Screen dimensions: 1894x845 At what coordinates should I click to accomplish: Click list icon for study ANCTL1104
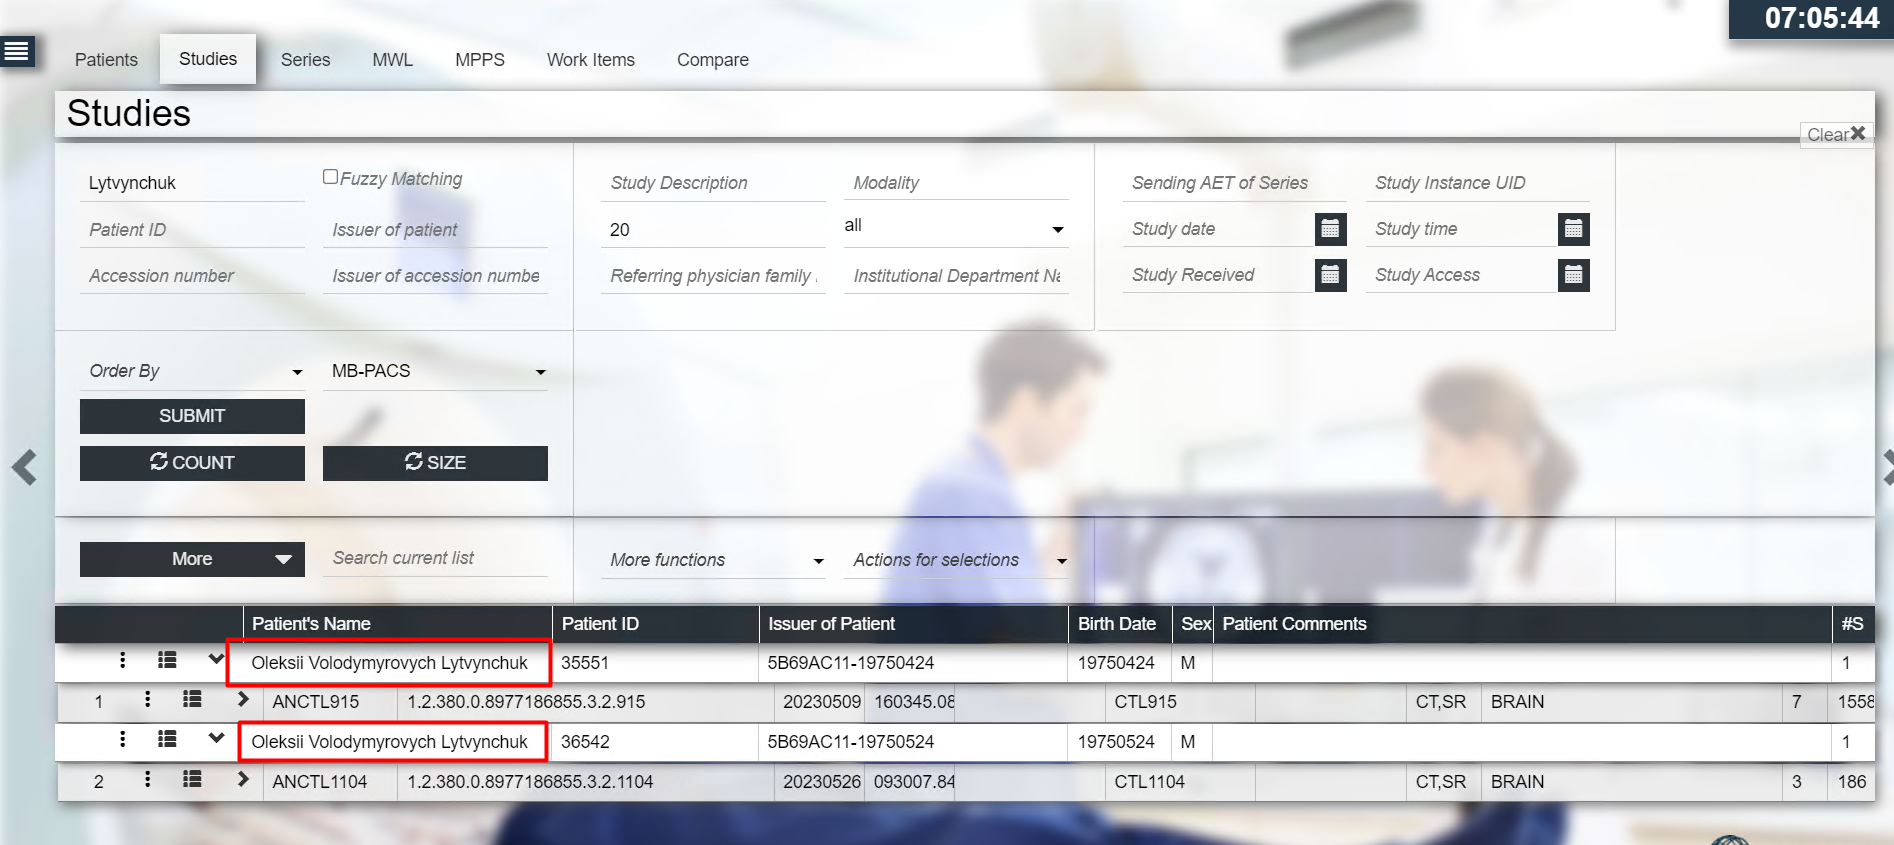click(x=192, y=780)
